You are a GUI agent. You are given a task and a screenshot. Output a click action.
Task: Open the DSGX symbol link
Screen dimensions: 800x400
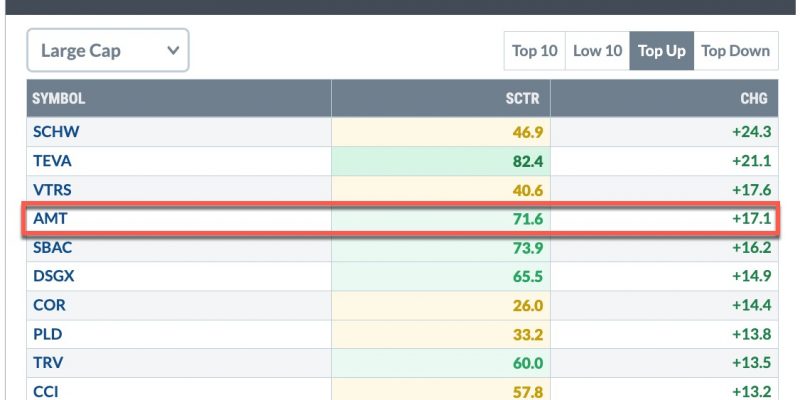[x=54, y=277]
